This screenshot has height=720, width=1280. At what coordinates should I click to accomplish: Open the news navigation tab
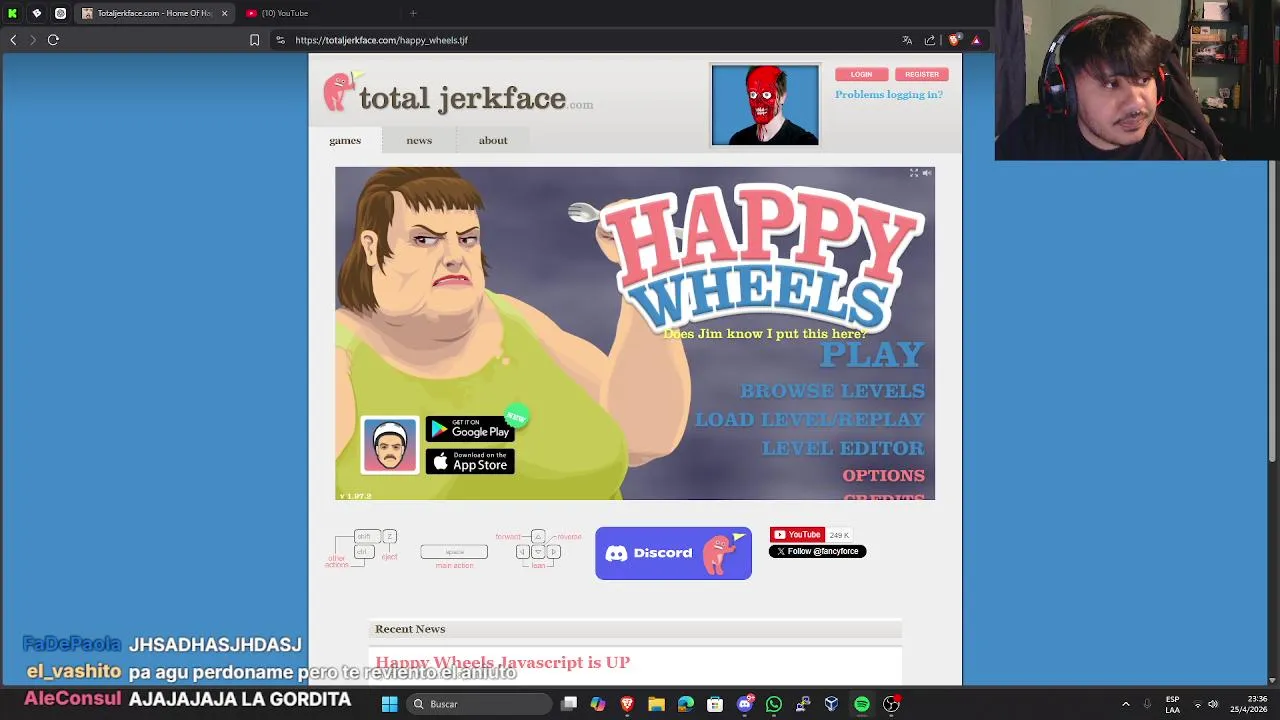click(x=419, y=140)
